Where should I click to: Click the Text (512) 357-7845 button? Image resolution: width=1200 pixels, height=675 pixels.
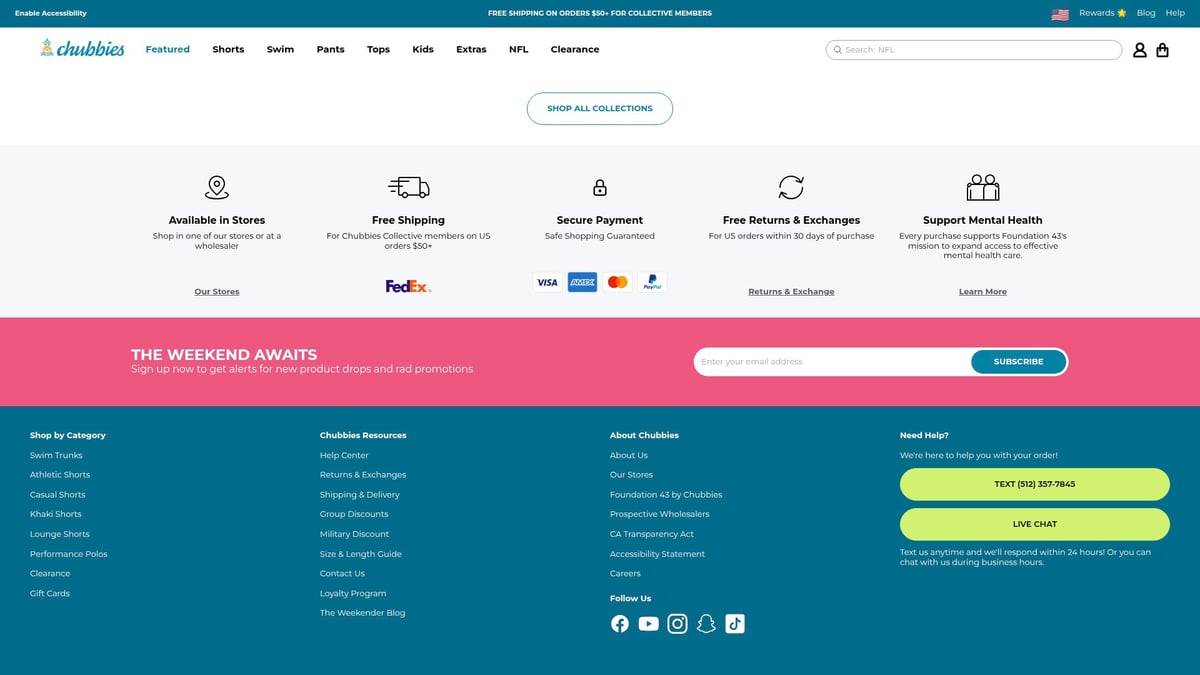[x=1034, y=484]
